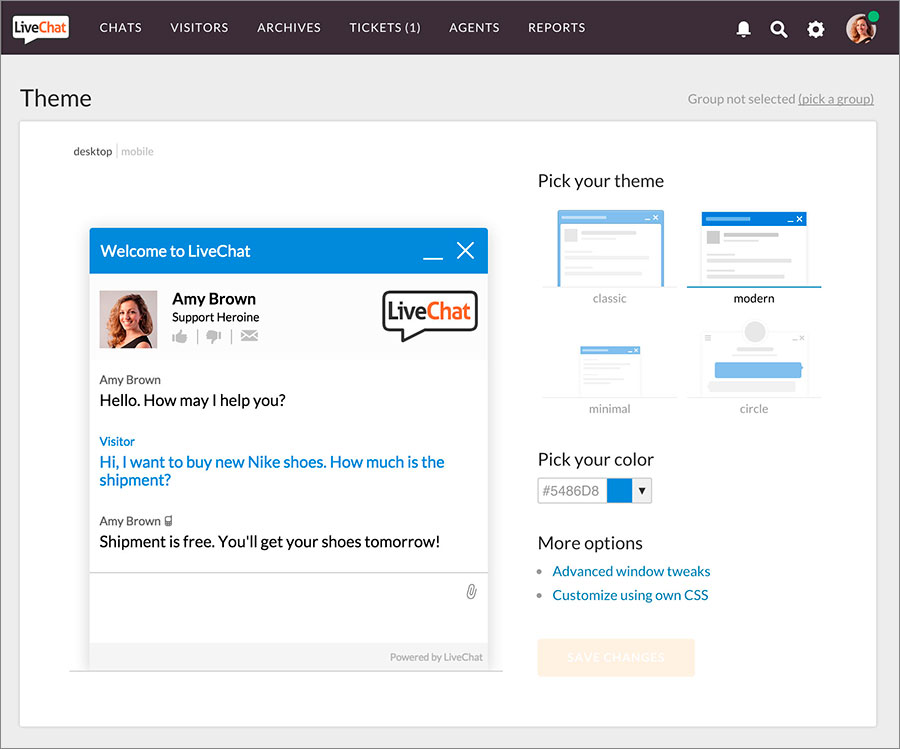The width and height of the screenshot is (900, 749).
Task: Go to the Agents section
Action: 474,28
